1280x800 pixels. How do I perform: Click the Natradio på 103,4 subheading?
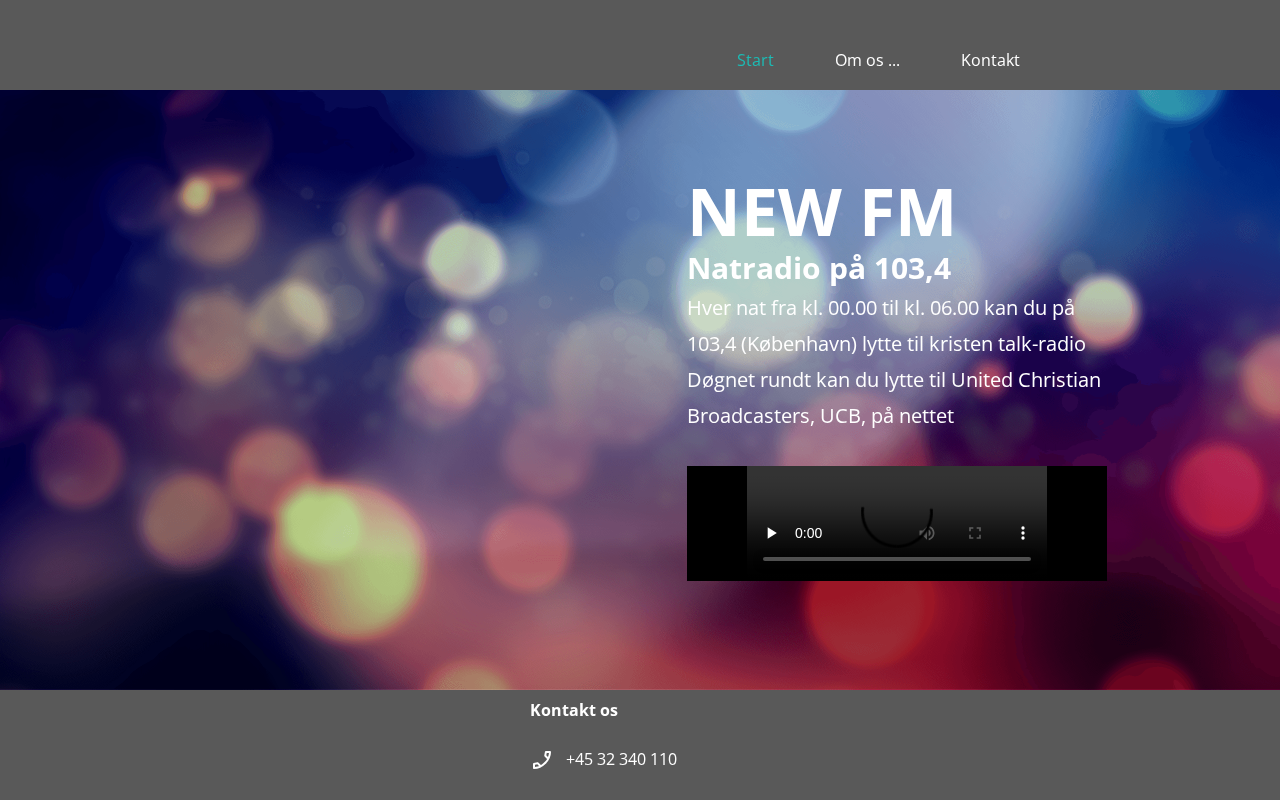(x=819, y=269)
